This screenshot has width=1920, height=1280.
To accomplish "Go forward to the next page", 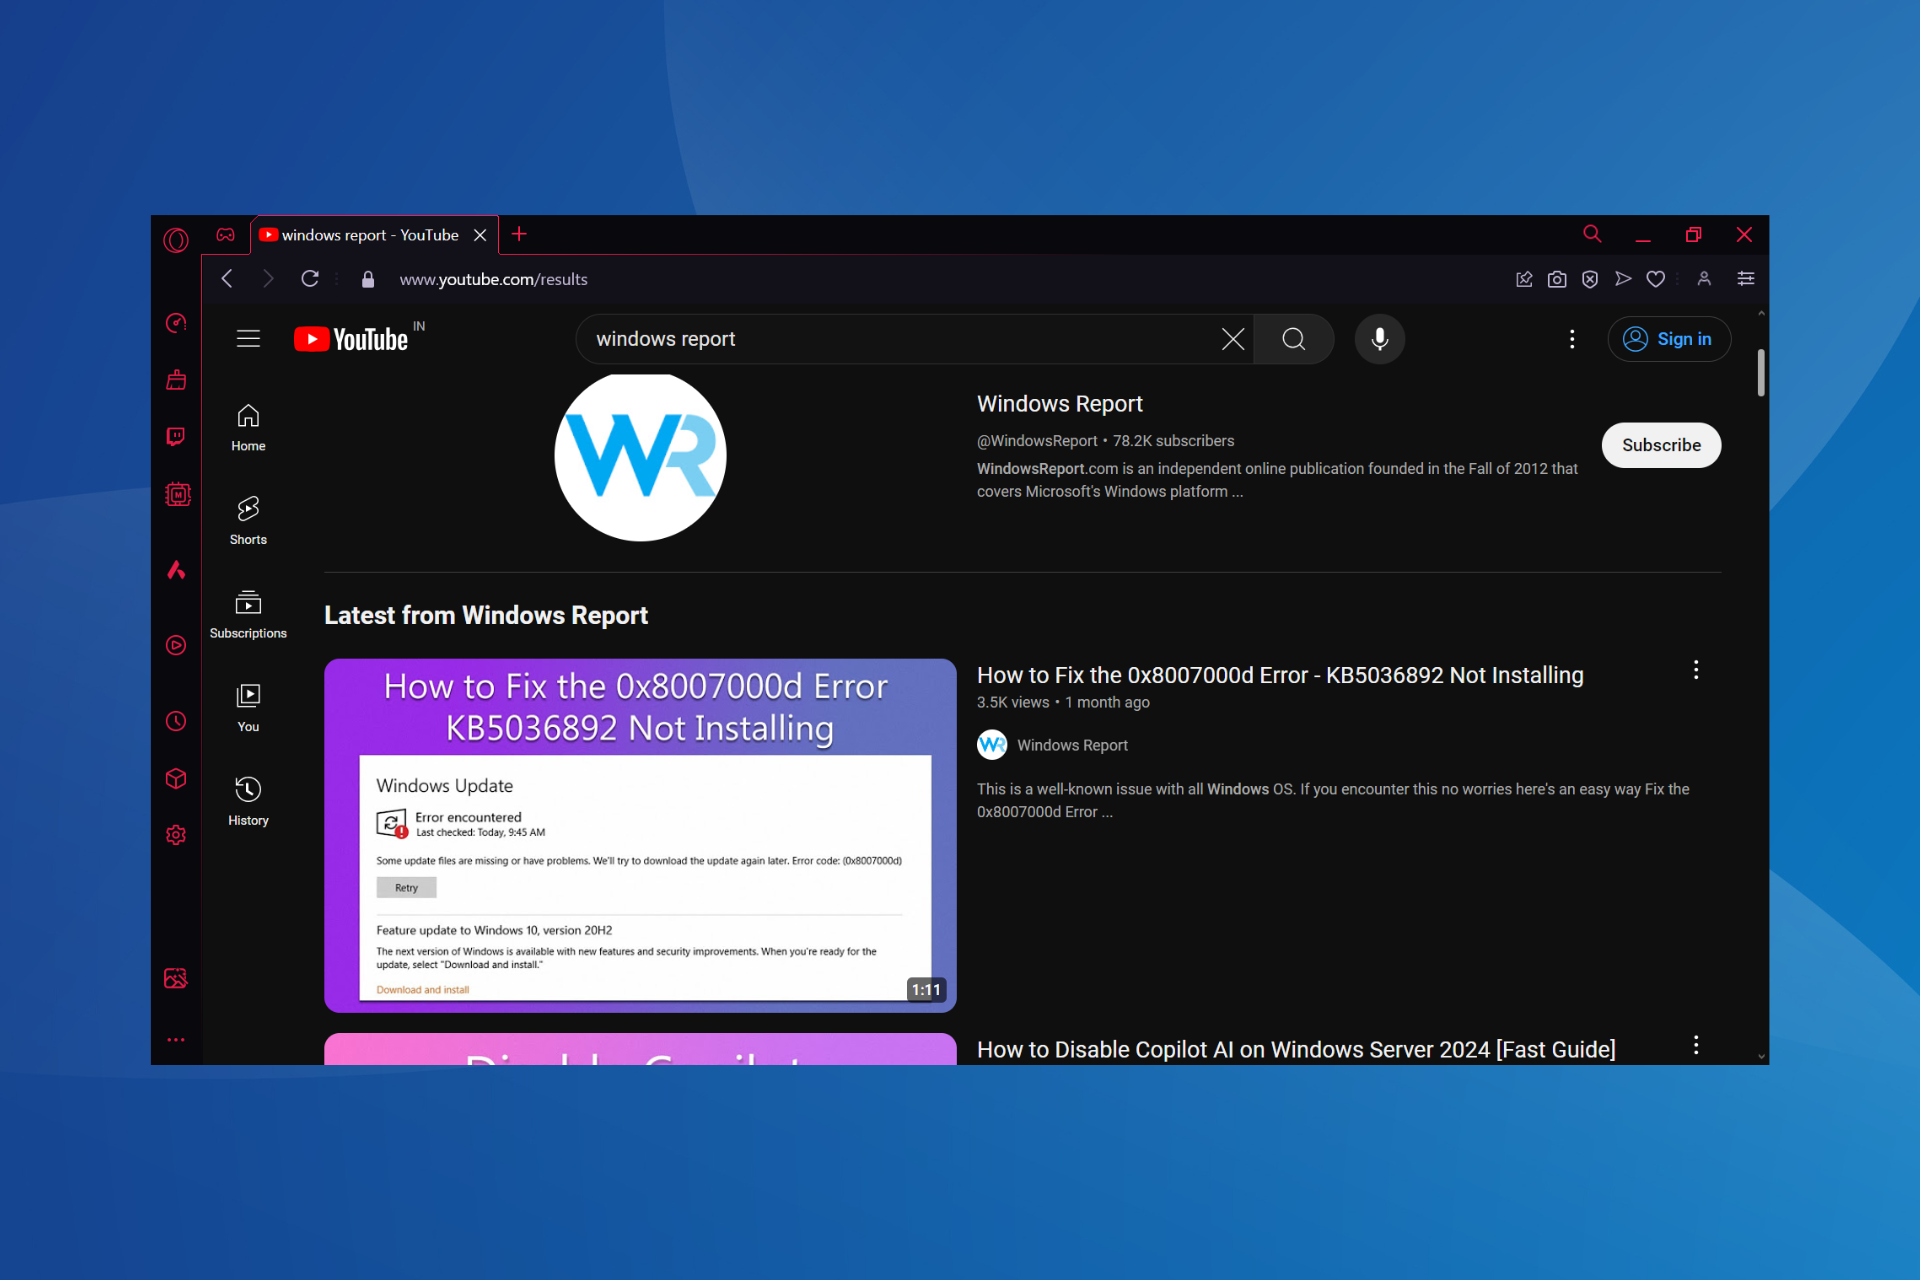I will coord(268,279).
